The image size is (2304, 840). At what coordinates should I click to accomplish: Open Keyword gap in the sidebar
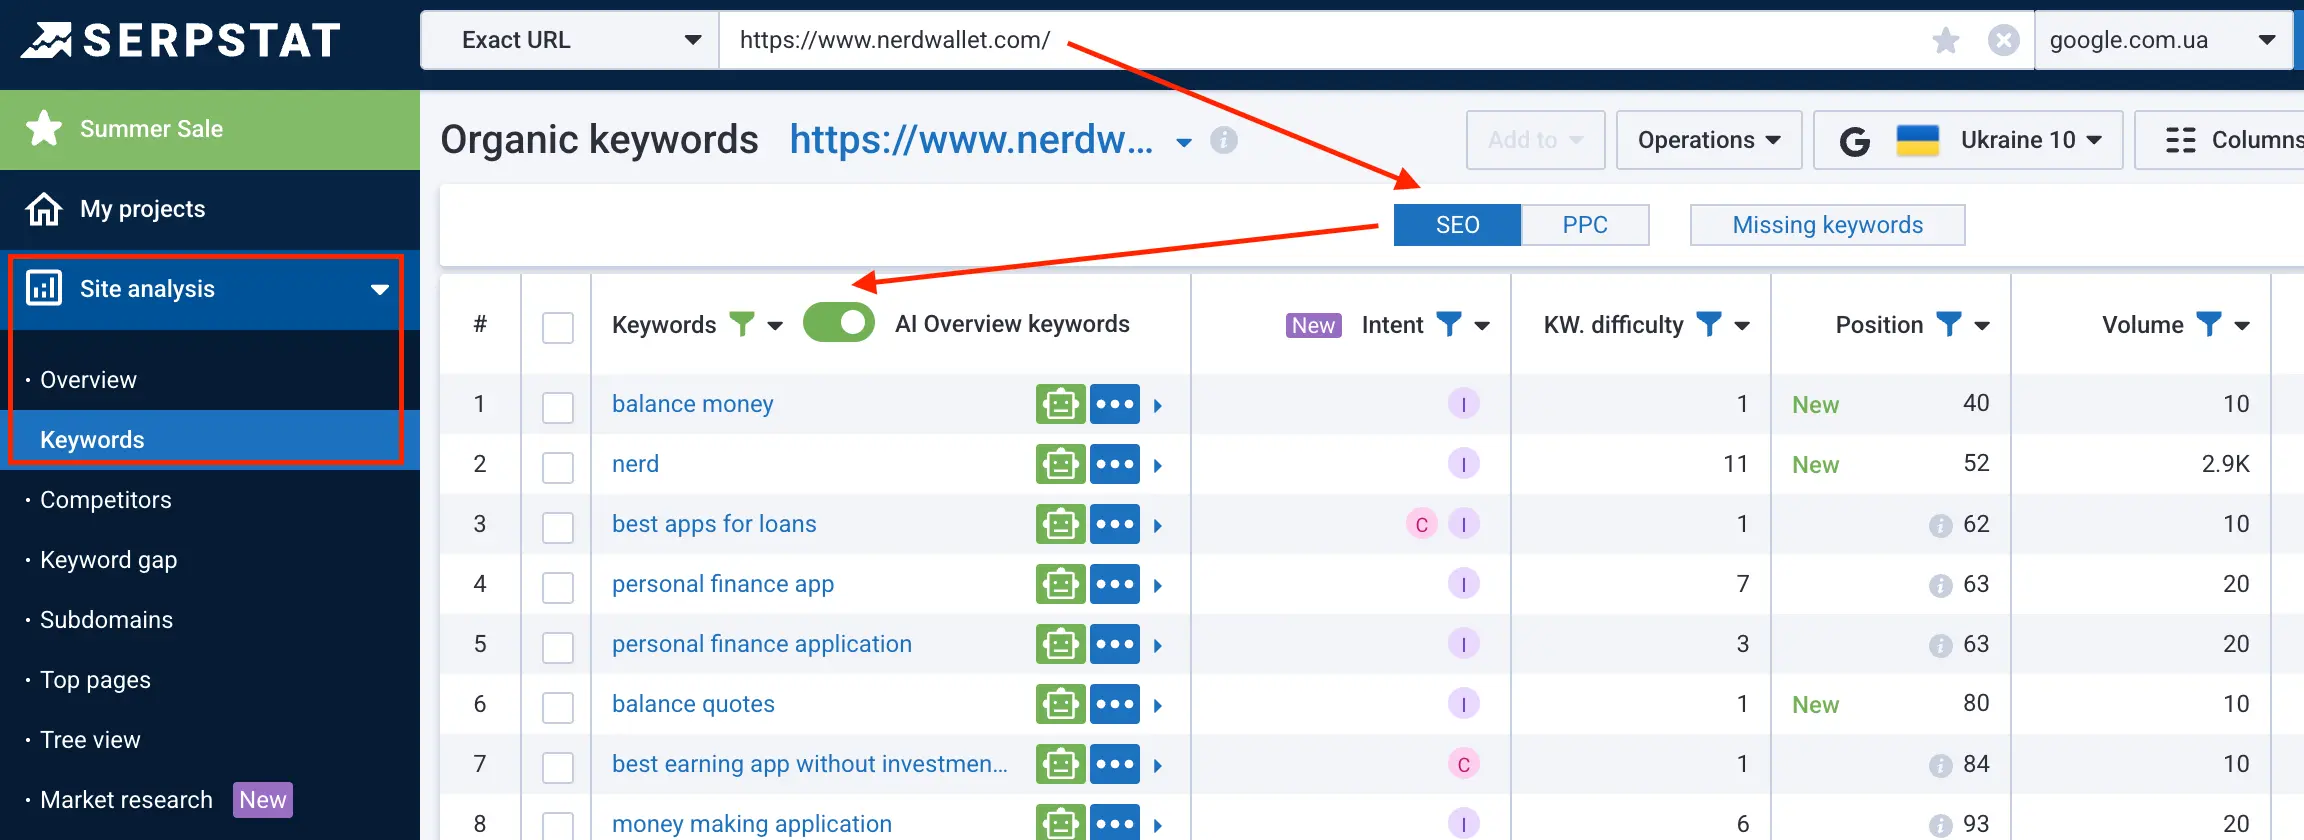click(108, 560)
